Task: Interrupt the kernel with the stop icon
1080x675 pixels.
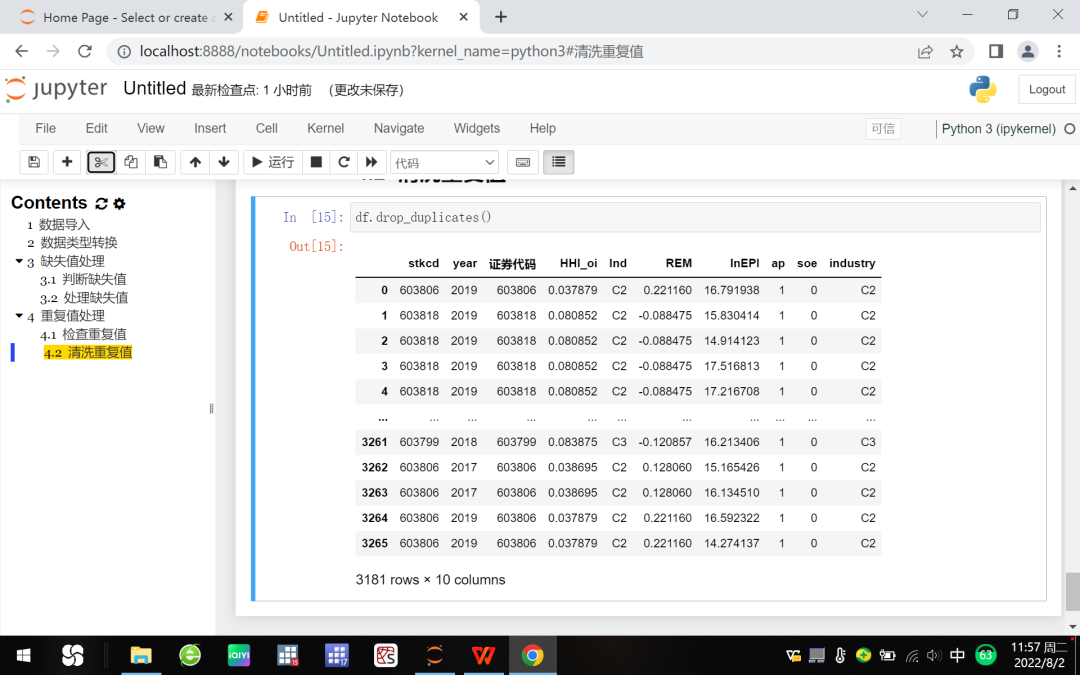Action: tap(316, 162)
